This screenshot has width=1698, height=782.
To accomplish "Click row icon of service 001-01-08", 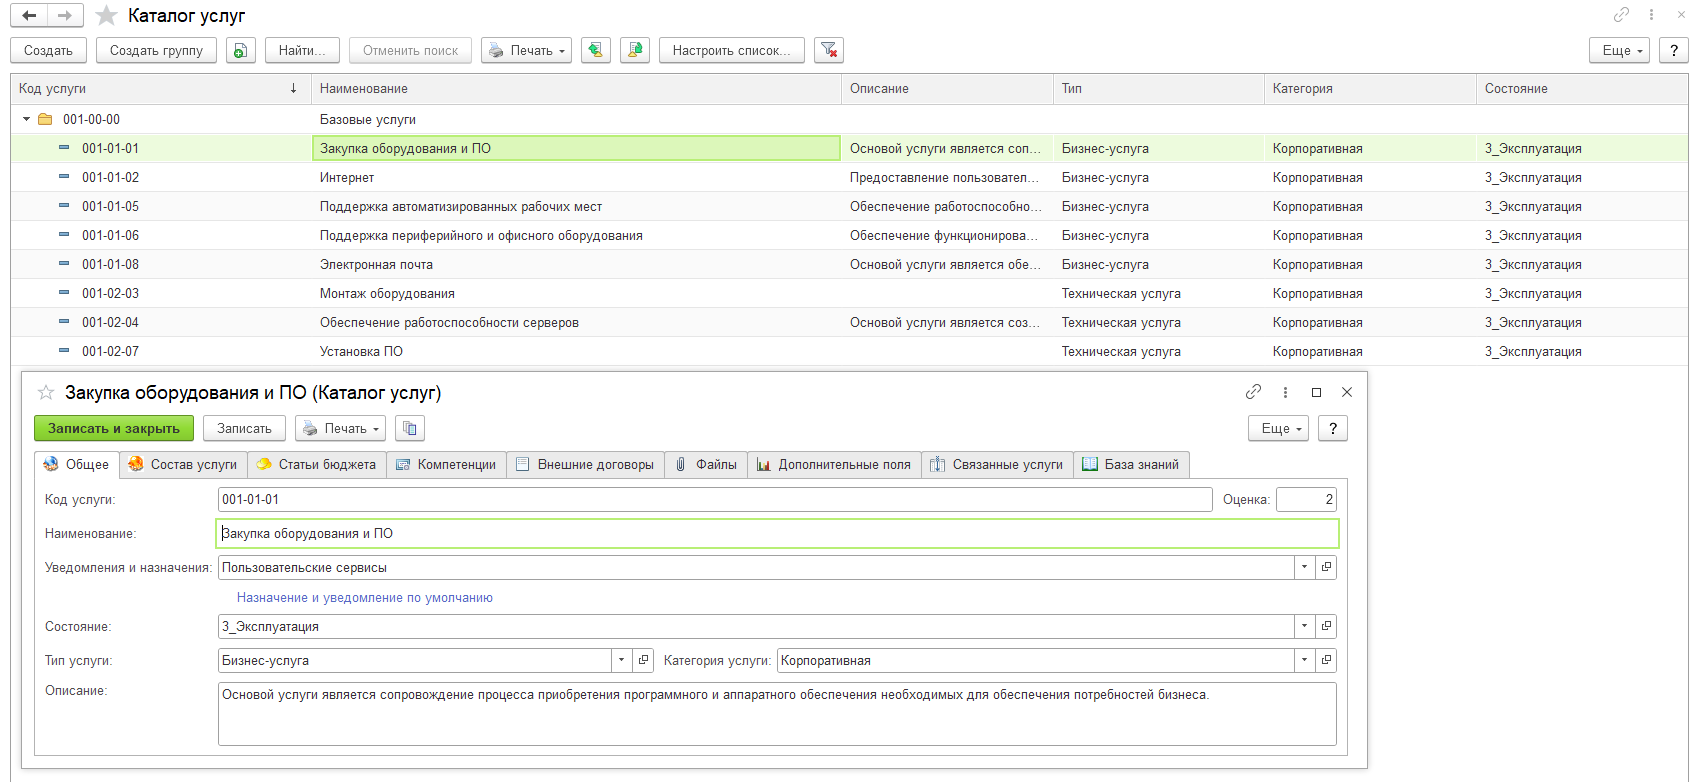I will pyautogui.click(x=64, y=264).
